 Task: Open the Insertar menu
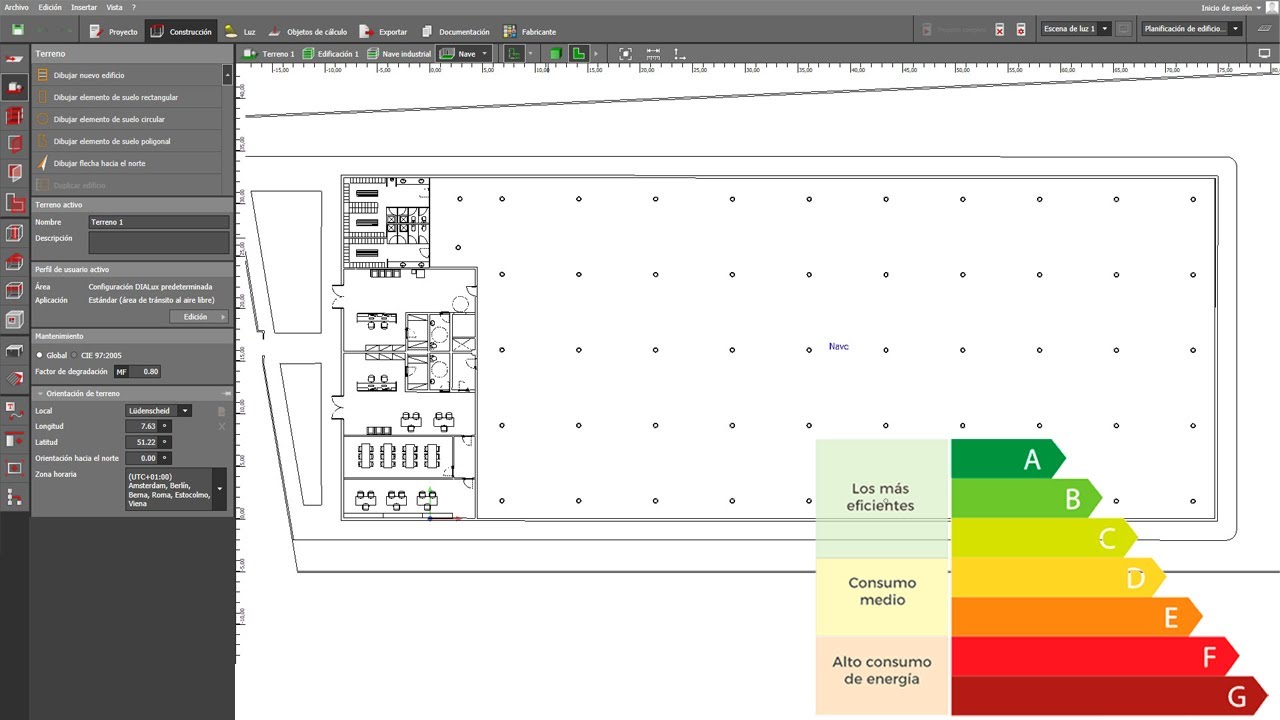[84, 7]
